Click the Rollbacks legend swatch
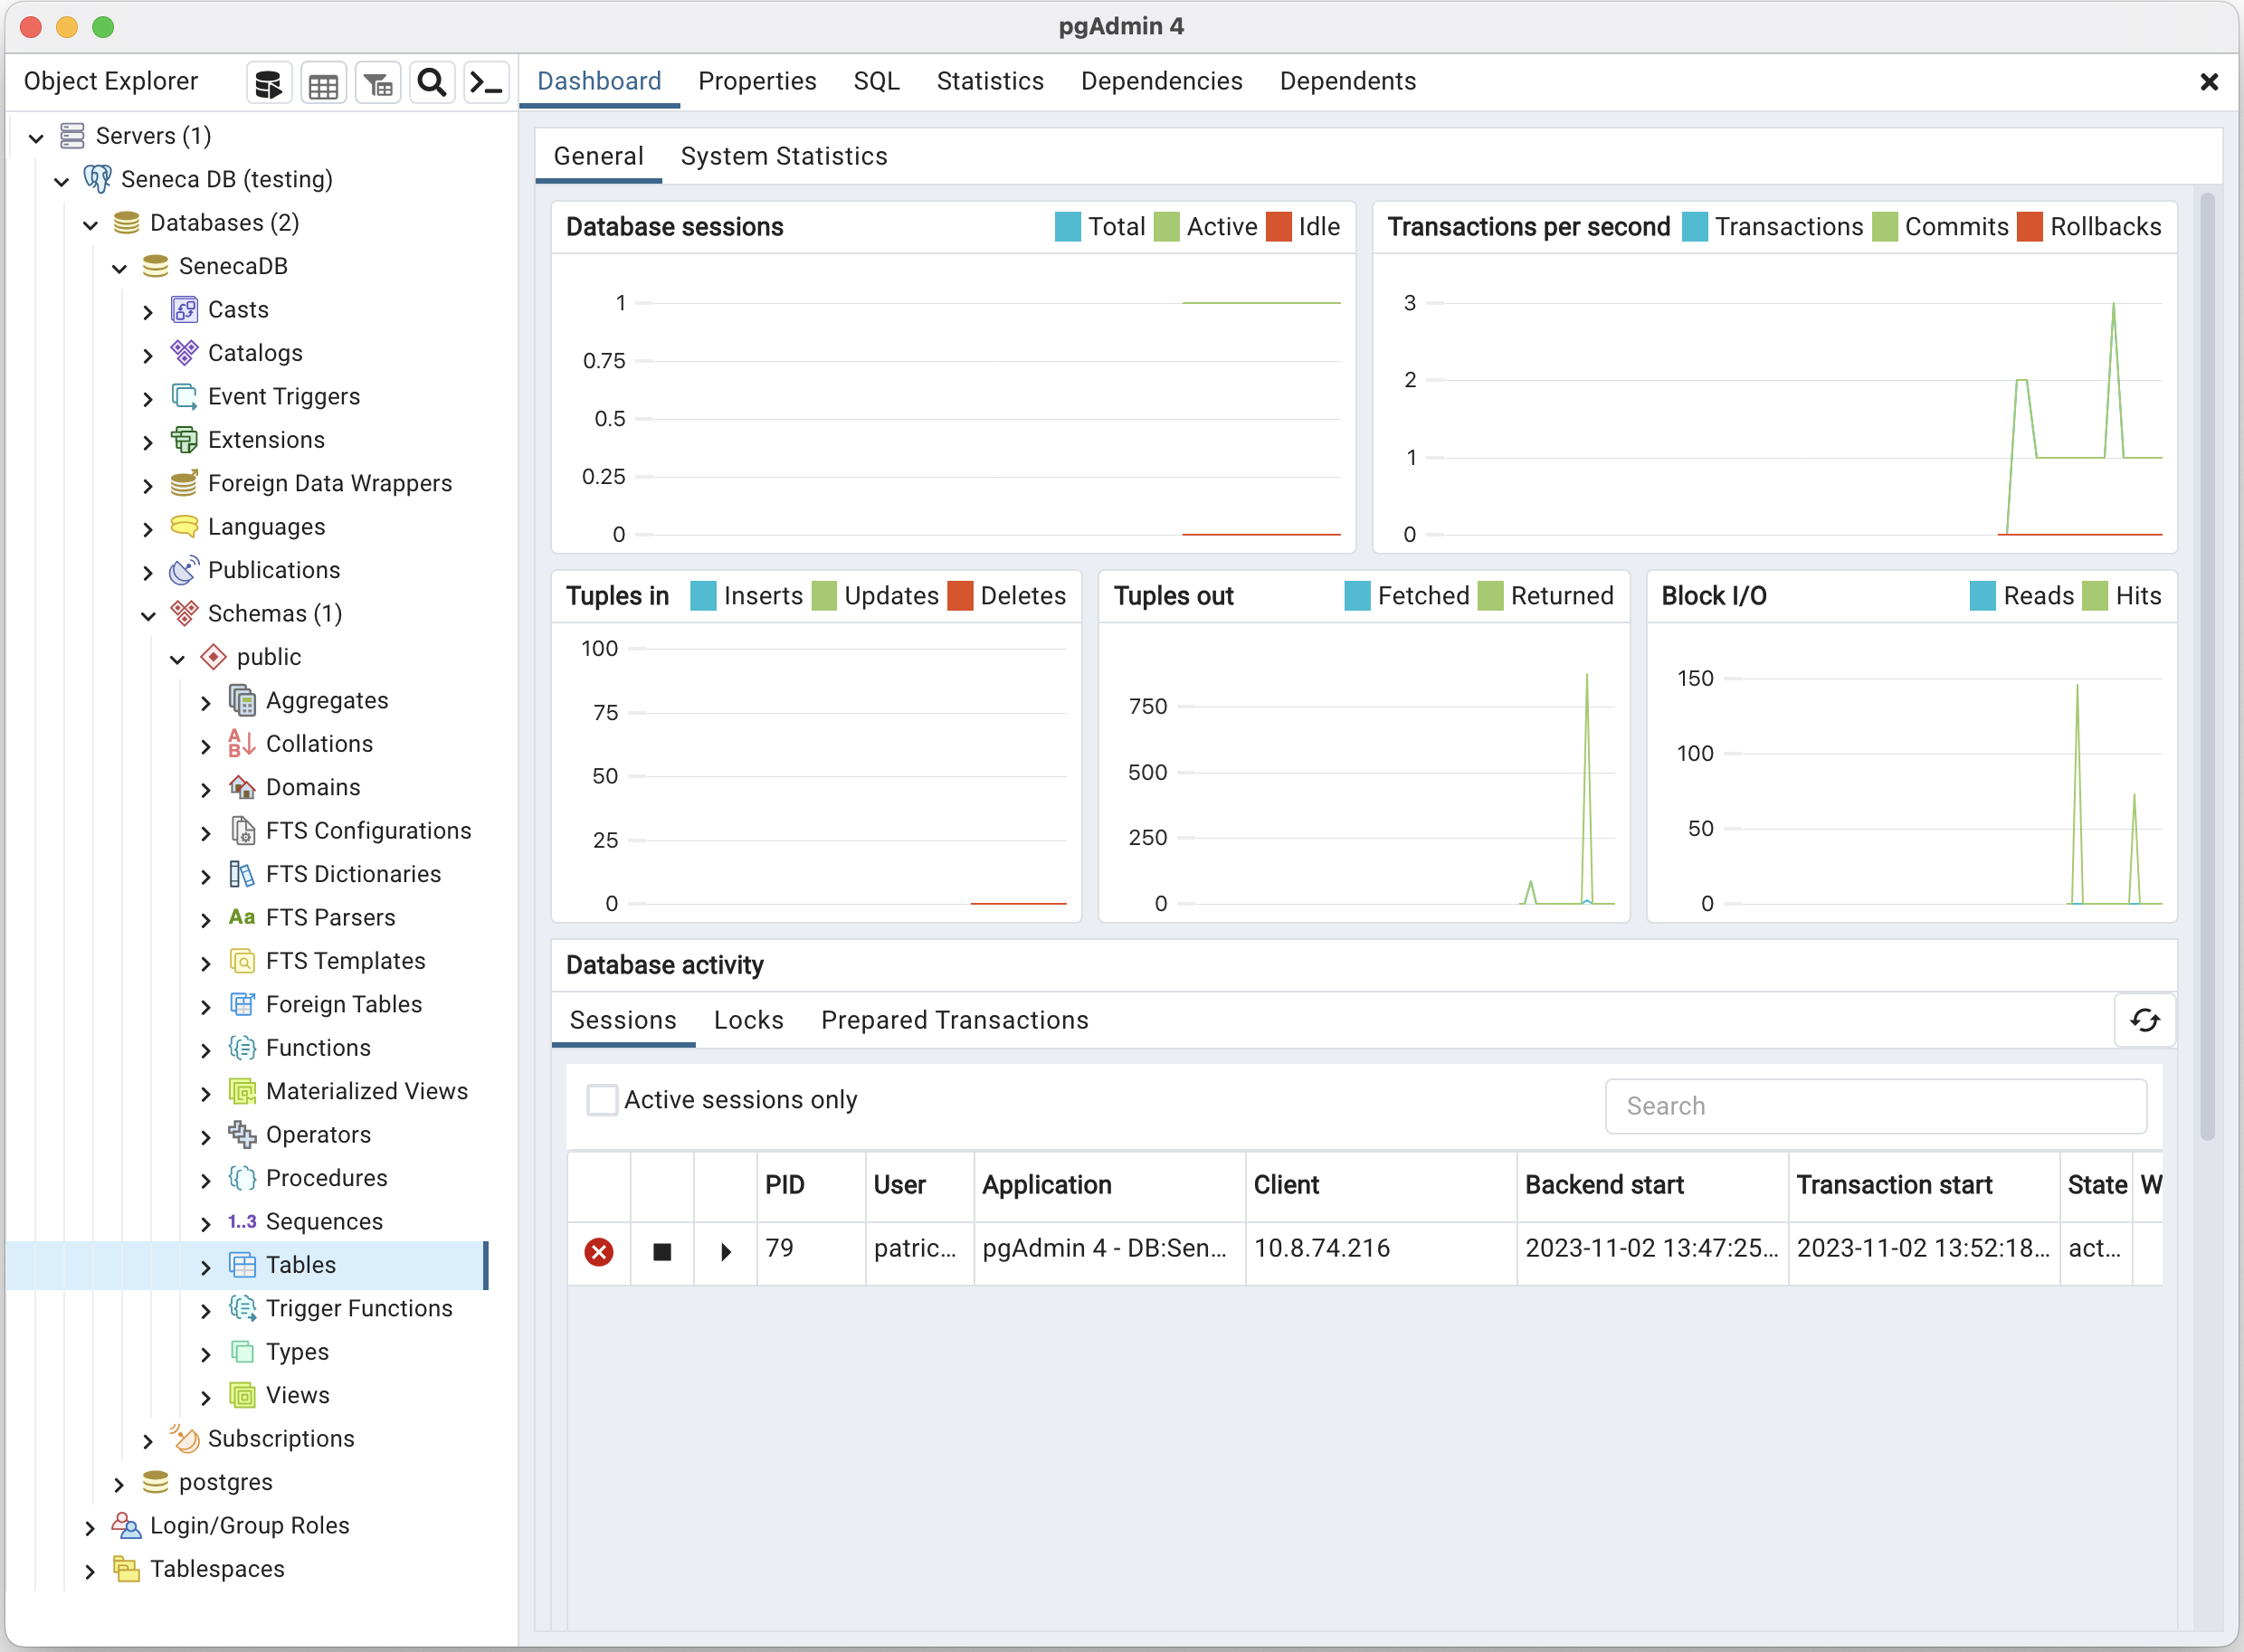This screenshot has height=1652, width=2244. coord(2030,227)
